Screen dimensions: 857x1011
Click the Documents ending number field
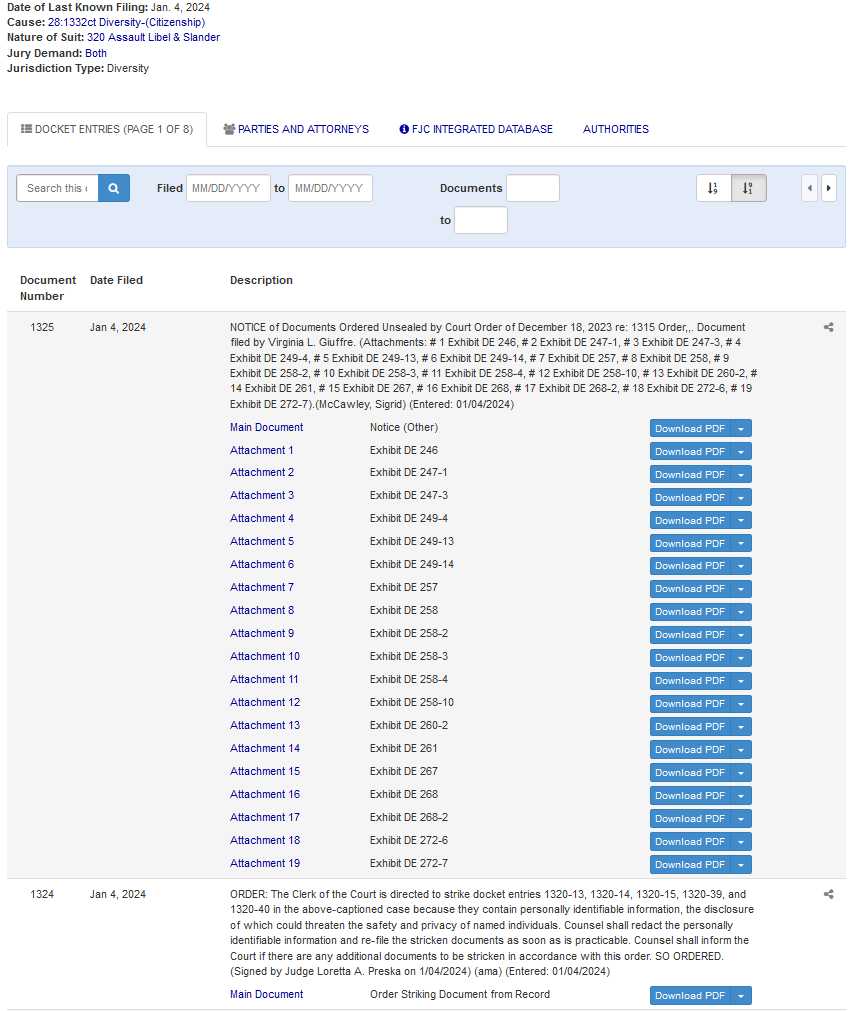480,220
